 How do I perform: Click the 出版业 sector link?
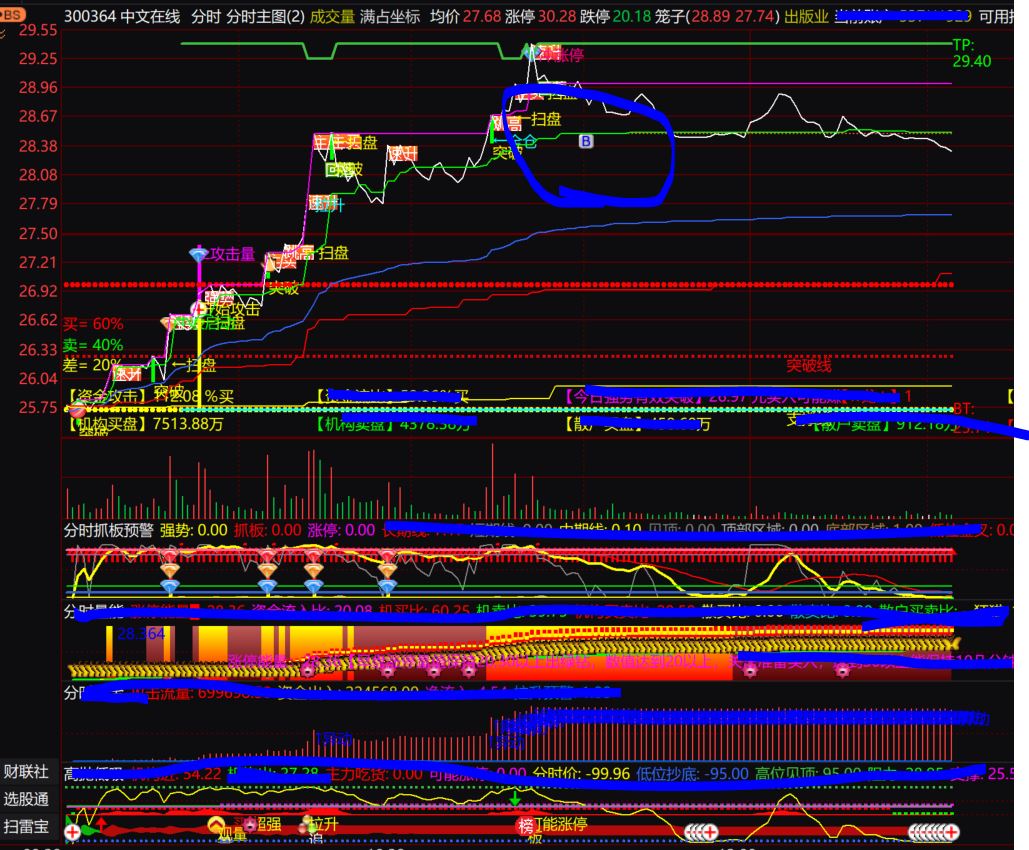point(807,16)
